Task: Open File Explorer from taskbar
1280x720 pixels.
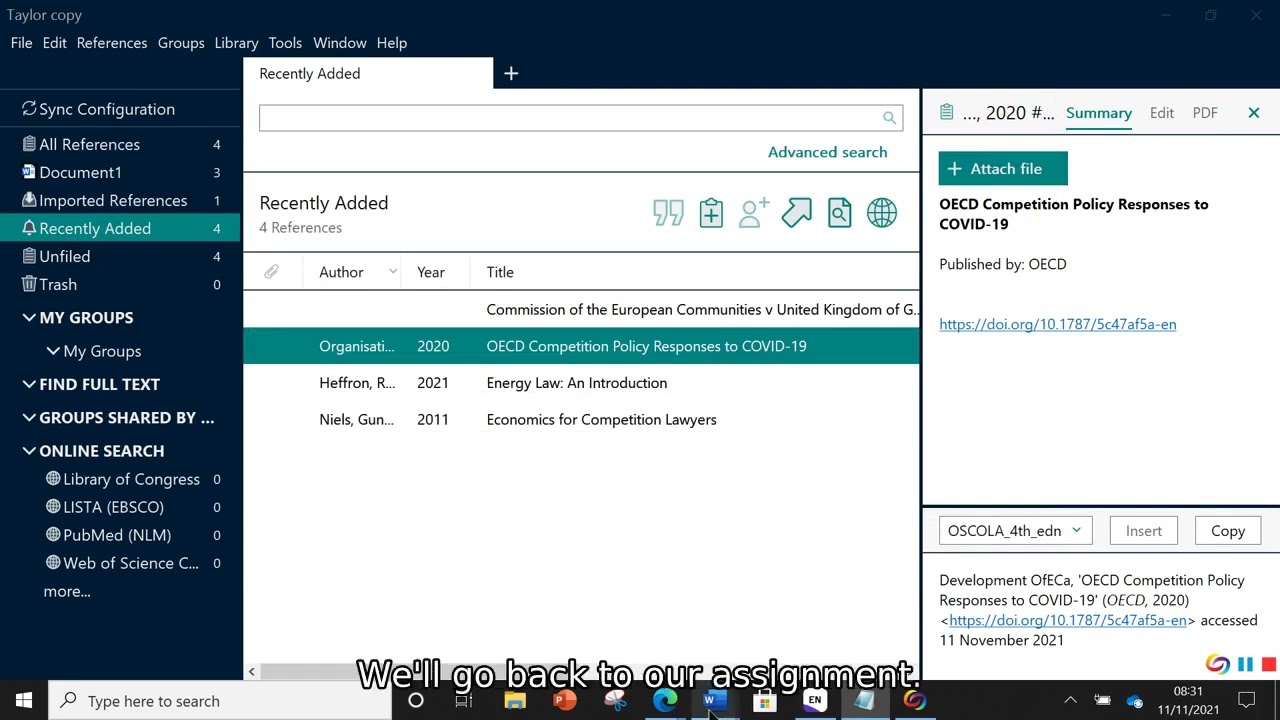Action: tap(515, 701)
